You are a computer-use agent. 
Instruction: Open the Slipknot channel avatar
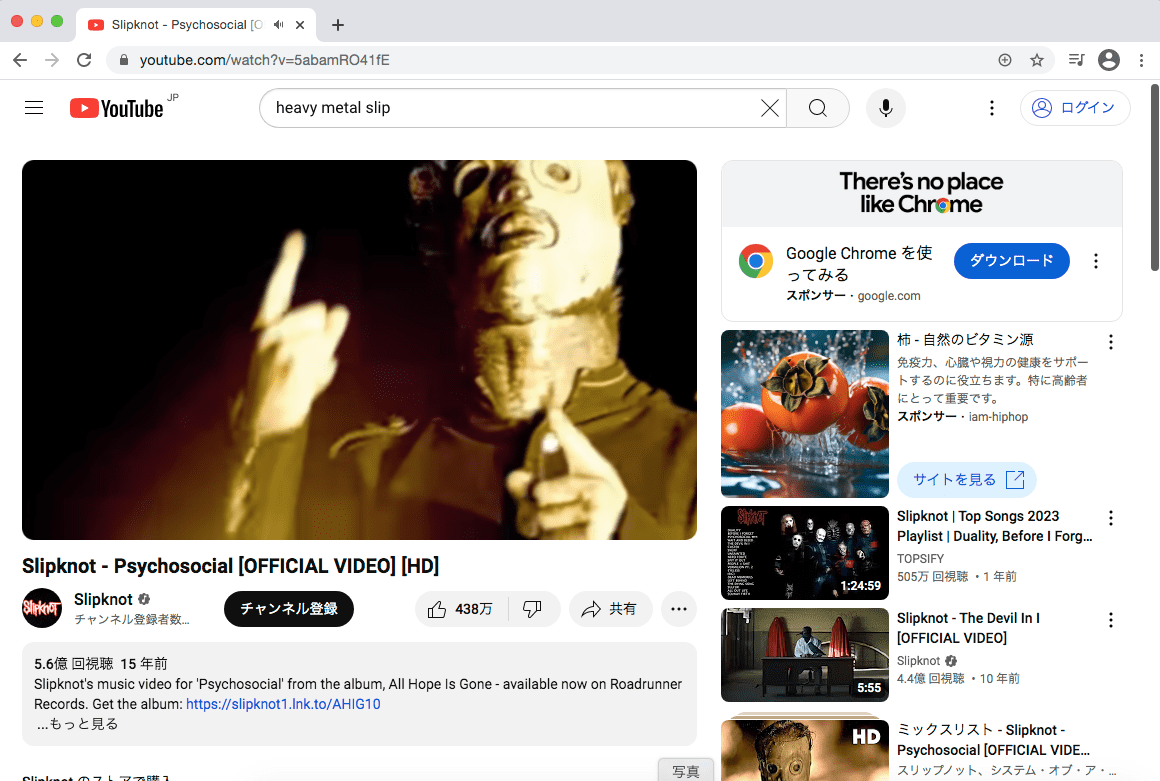point(42,608)
